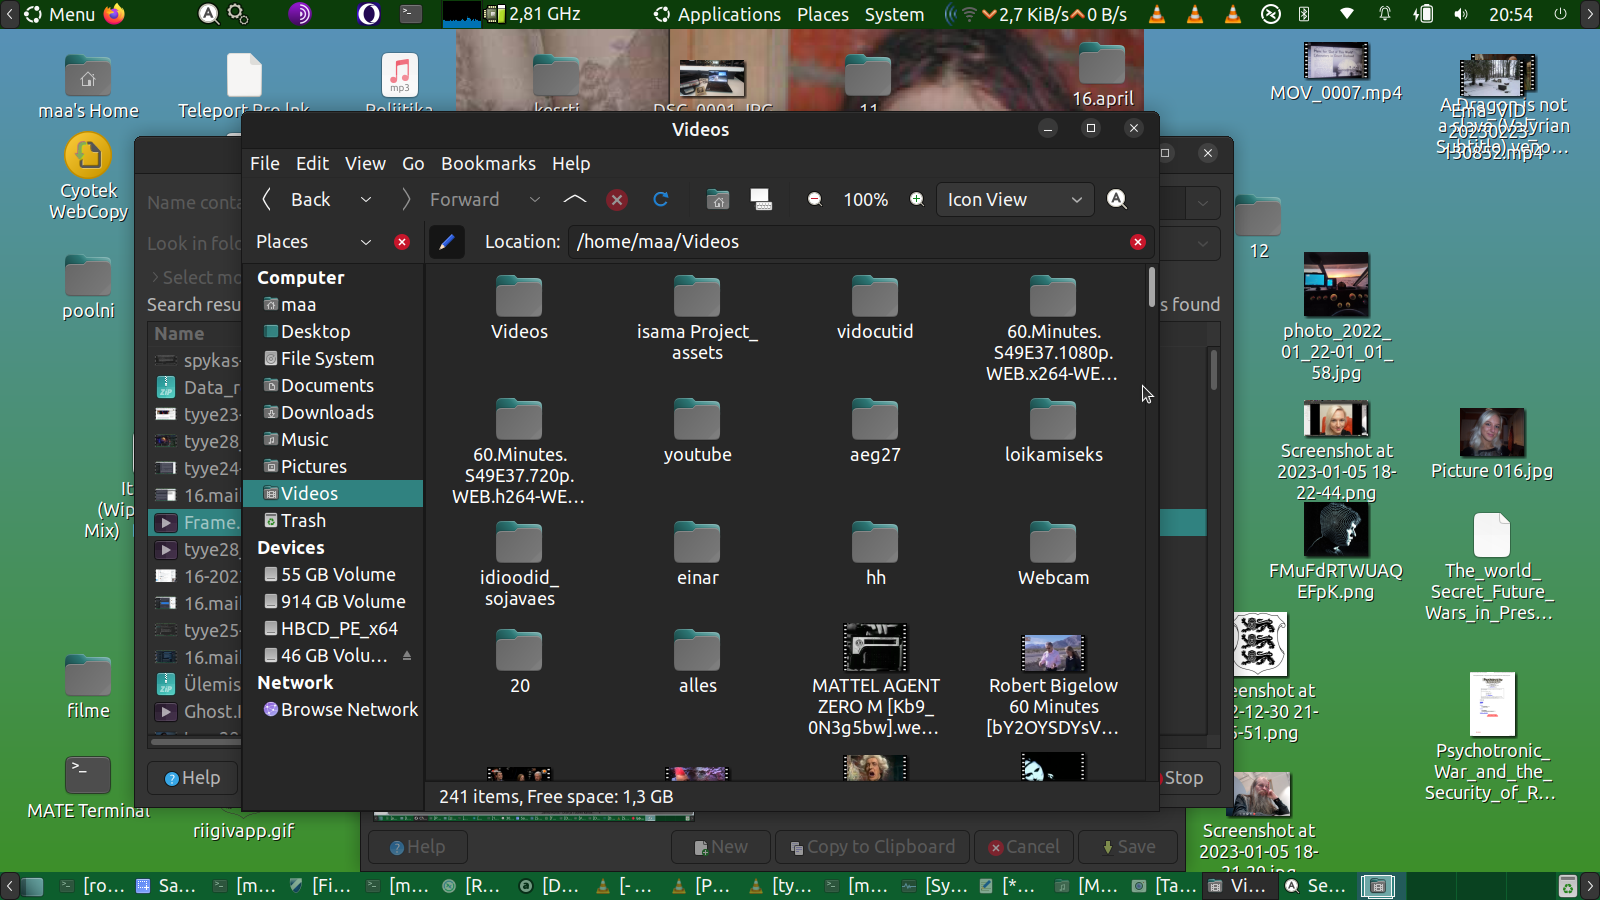This screenshot has width=1600, height=900.
Task: Click the search icon in the toolbar
Action: [1117, 200]
